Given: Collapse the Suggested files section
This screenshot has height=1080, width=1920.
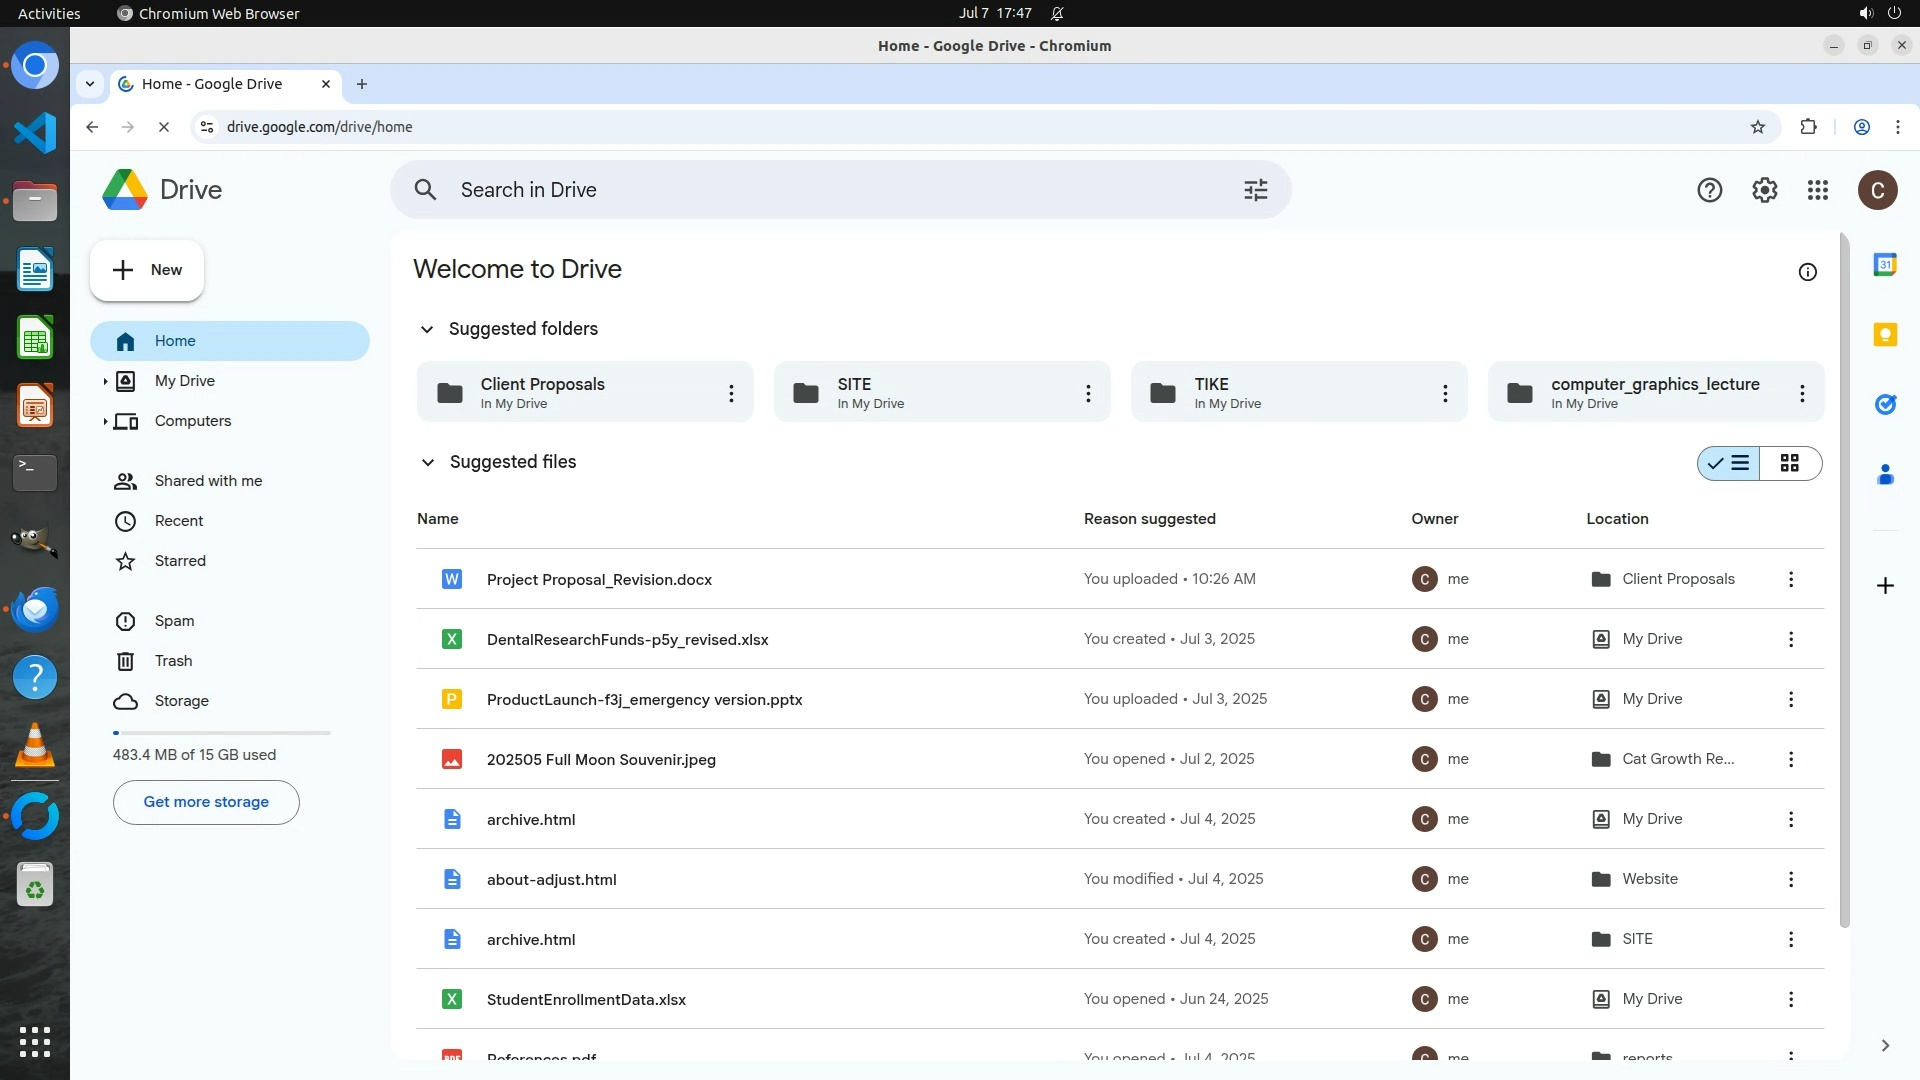Looking at the screenshot, I should (x=427, y=462).
